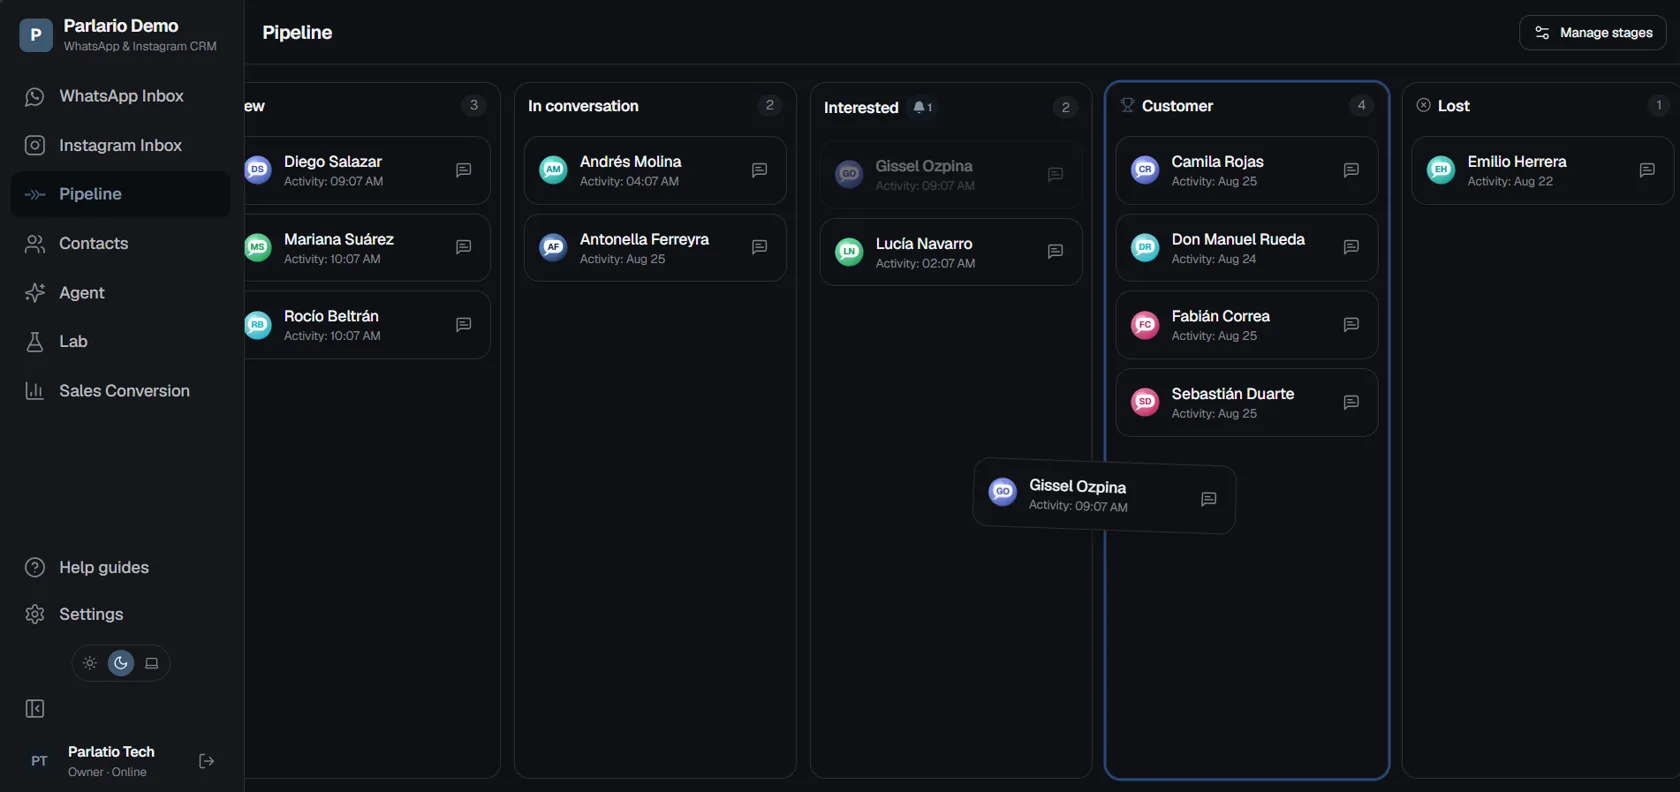
Task: Open the Camila Rojas contact card
Action: point(1247,170)
